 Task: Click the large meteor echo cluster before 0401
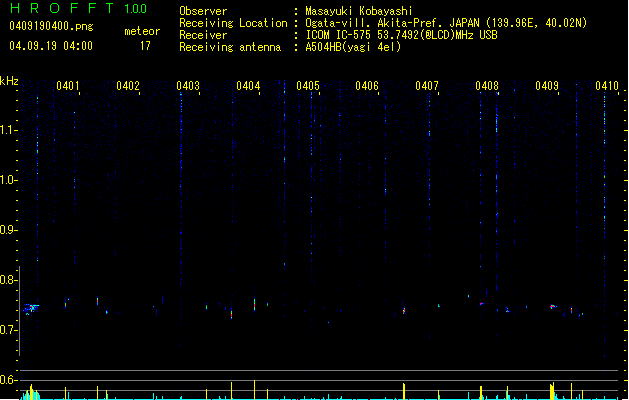[31, 309]
